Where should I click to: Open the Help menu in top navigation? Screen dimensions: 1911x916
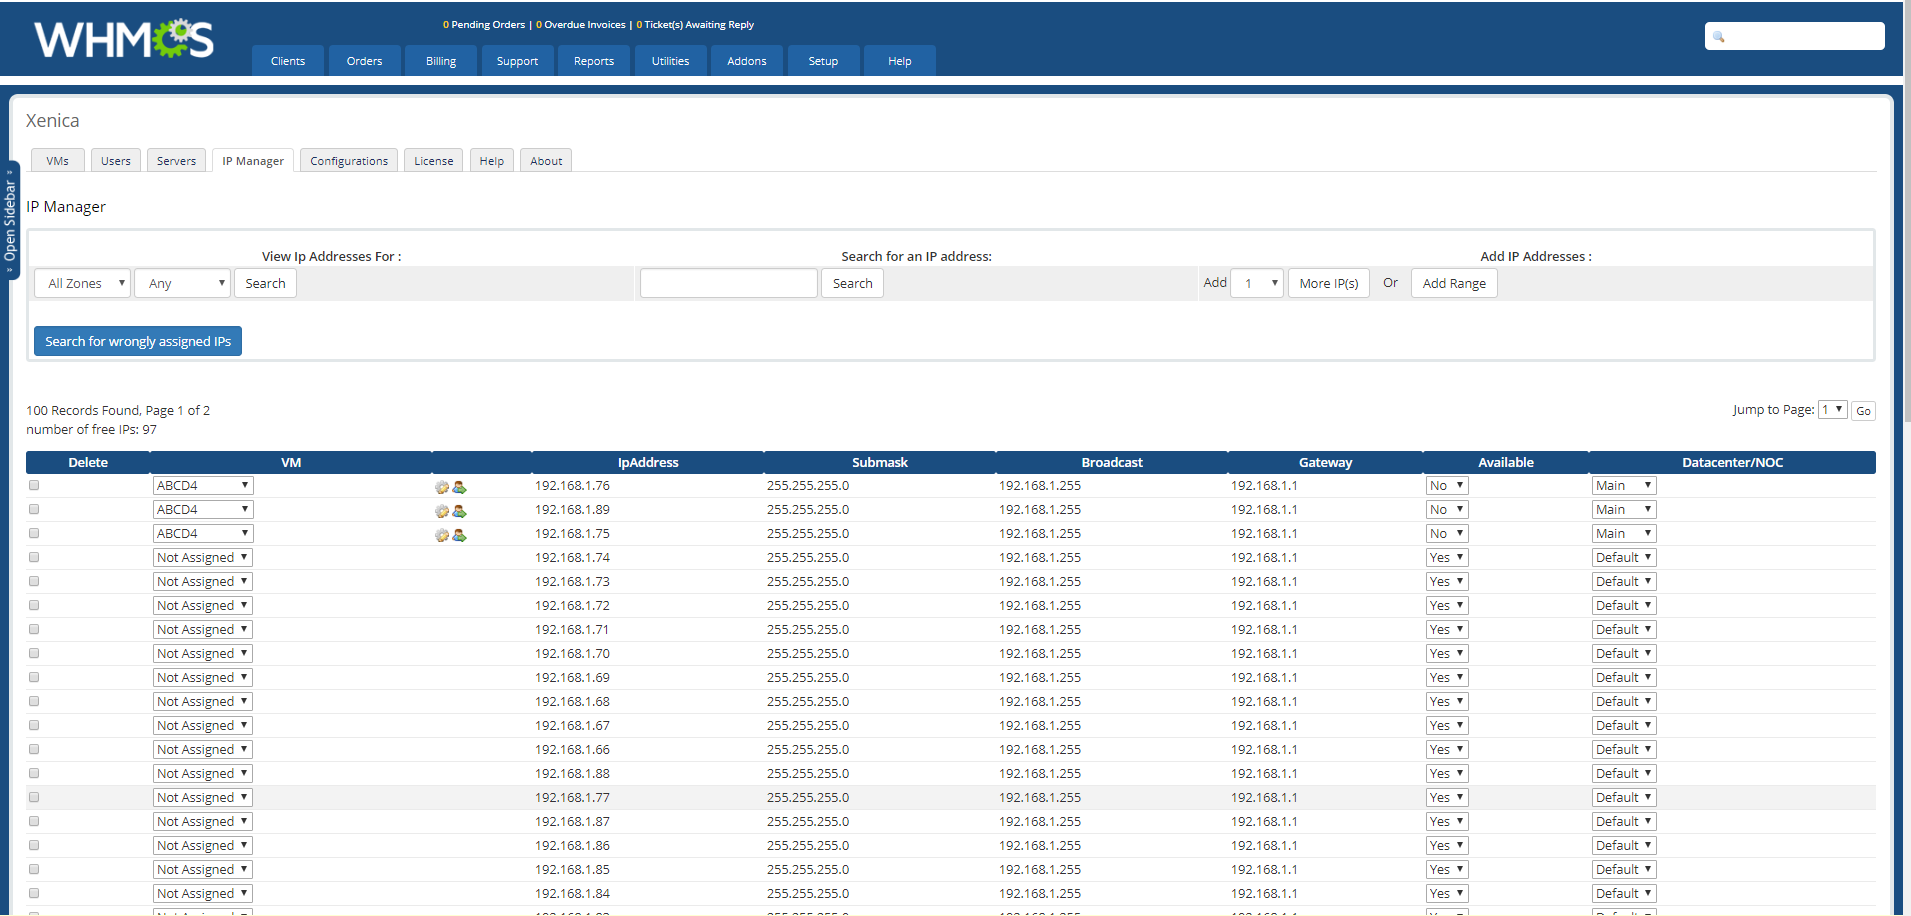(900, 61)
